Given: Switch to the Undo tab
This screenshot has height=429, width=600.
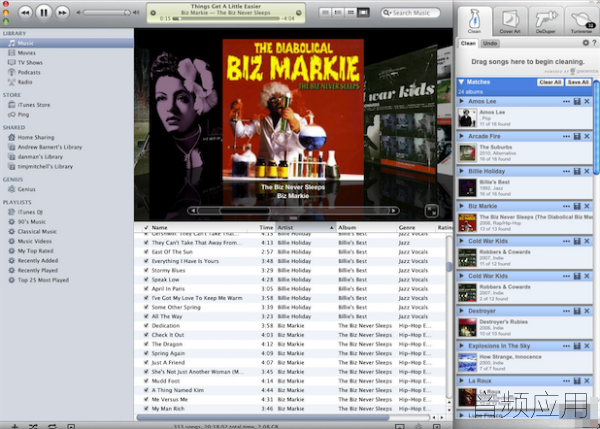Looking at the screenshot, I should click(x=490, y=43).
